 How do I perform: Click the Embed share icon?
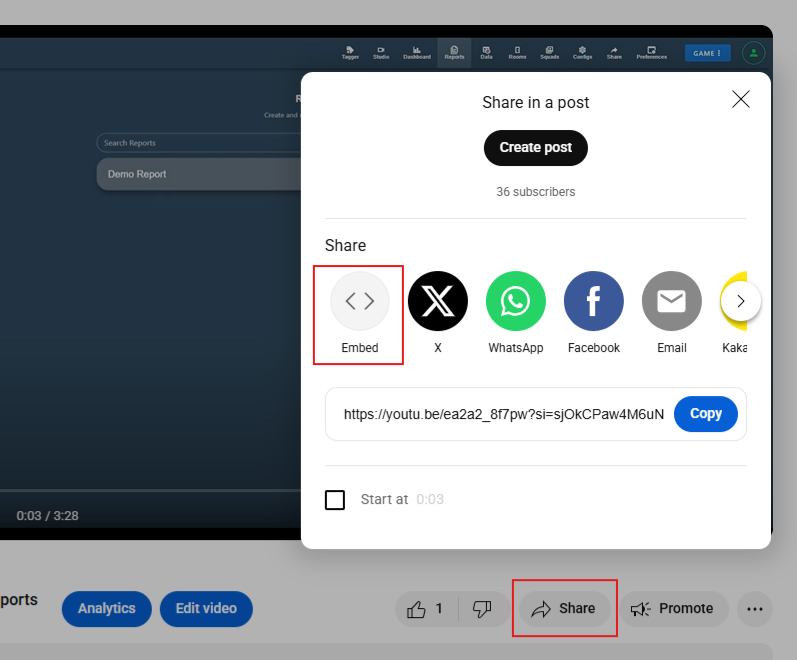(359, 301)
